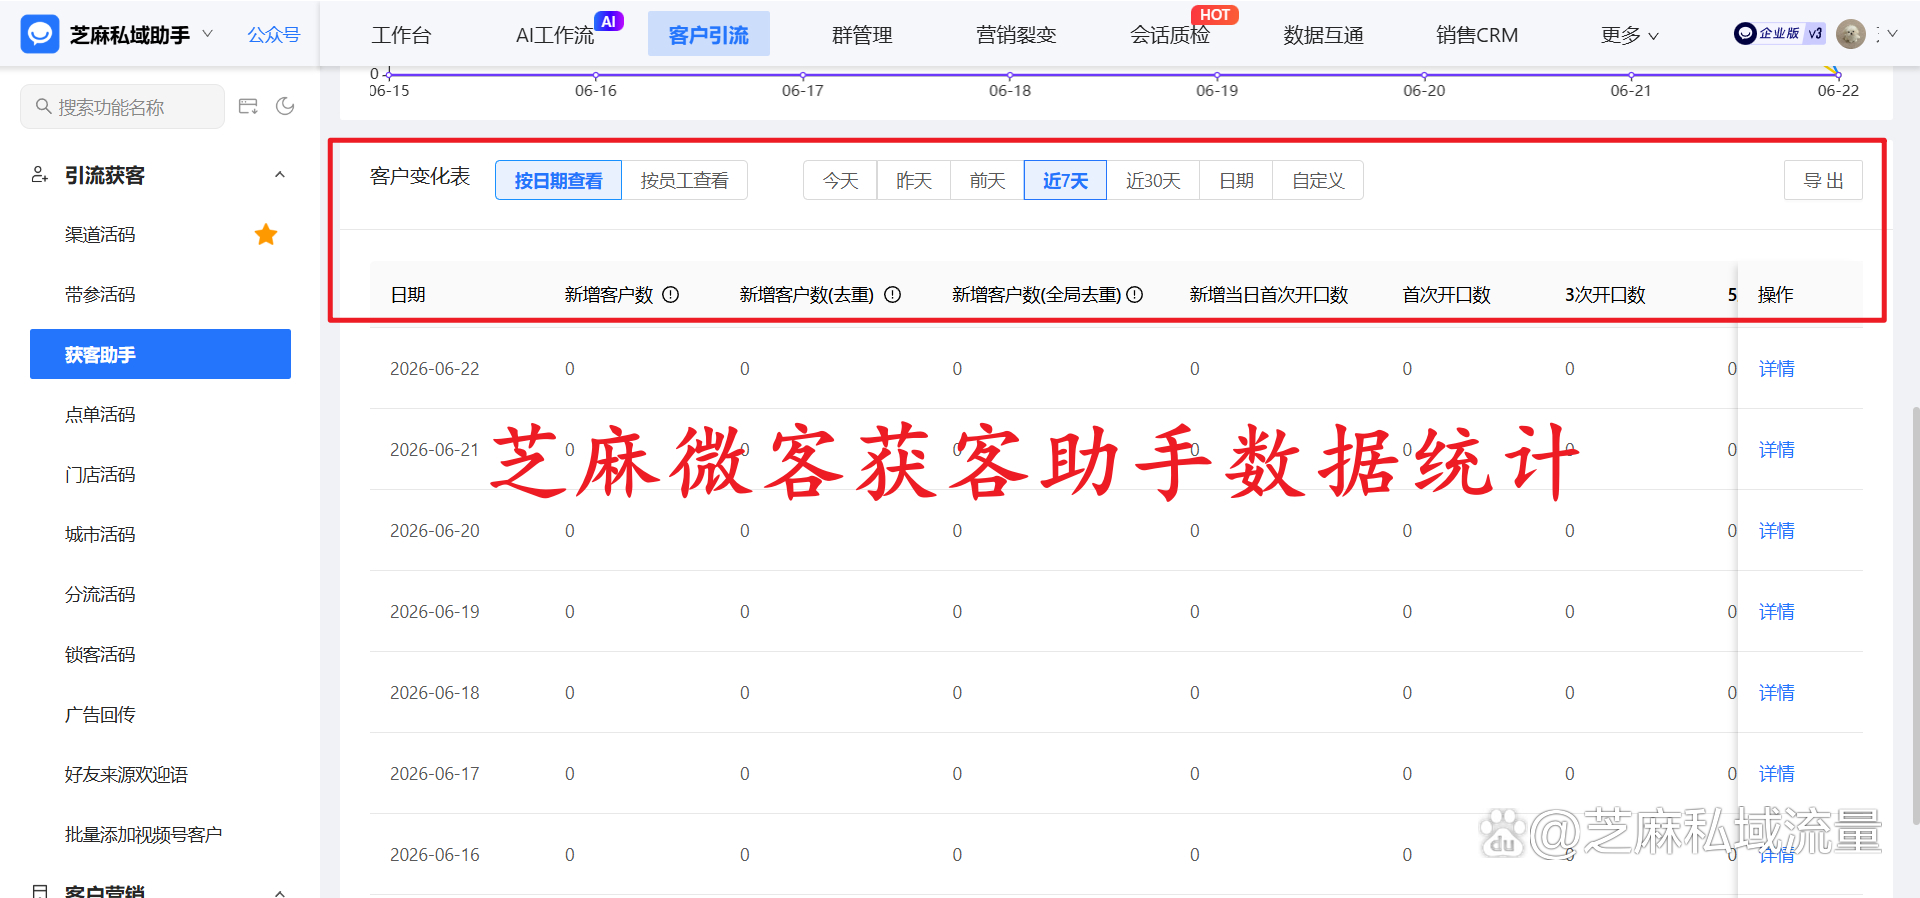
Task: Choose the 日期 filter option
Action: pos(1236,180)
